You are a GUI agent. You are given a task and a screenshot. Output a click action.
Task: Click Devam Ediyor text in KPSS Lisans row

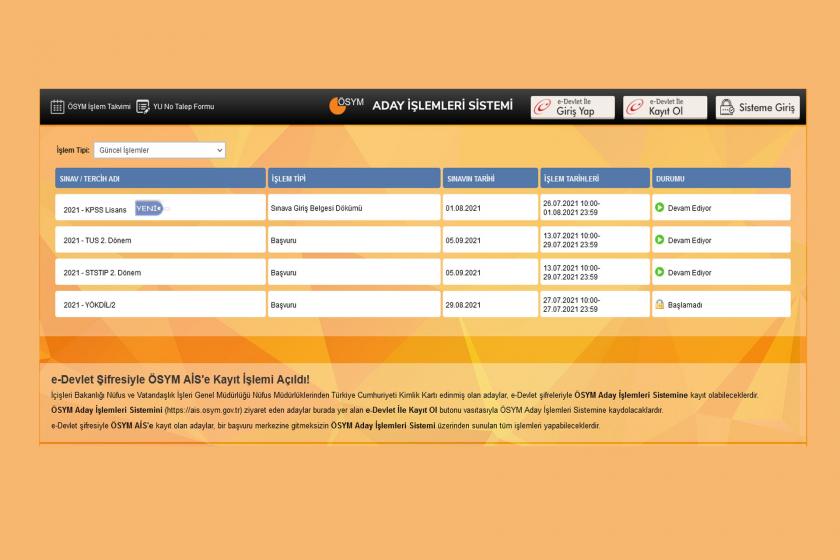pyautogui.click(x=689, y=208)
